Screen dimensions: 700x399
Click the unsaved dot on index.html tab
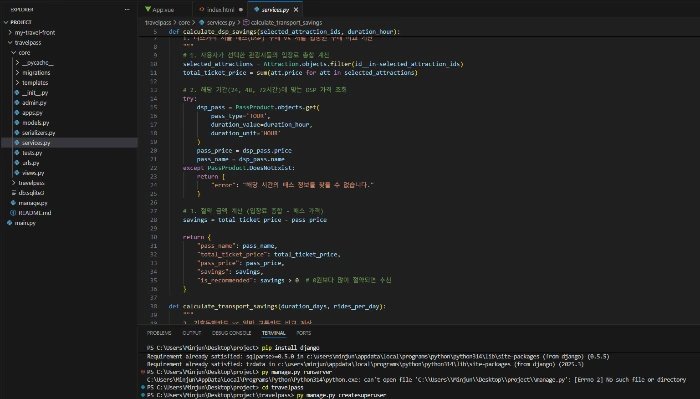pos(241,9)
